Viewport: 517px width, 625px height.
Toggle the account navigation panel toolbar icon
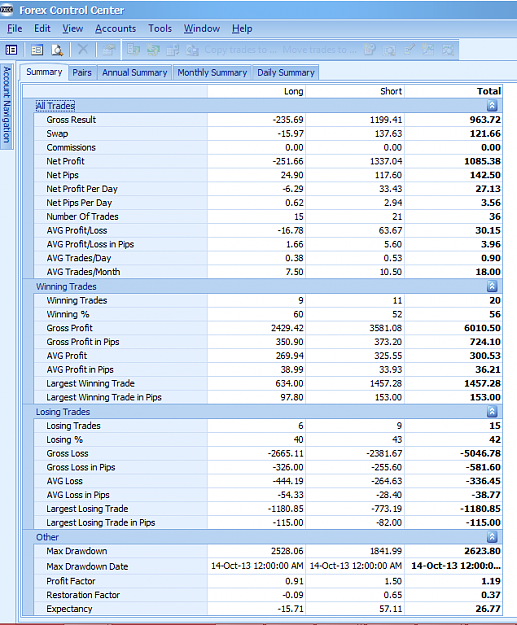(11, 50)
